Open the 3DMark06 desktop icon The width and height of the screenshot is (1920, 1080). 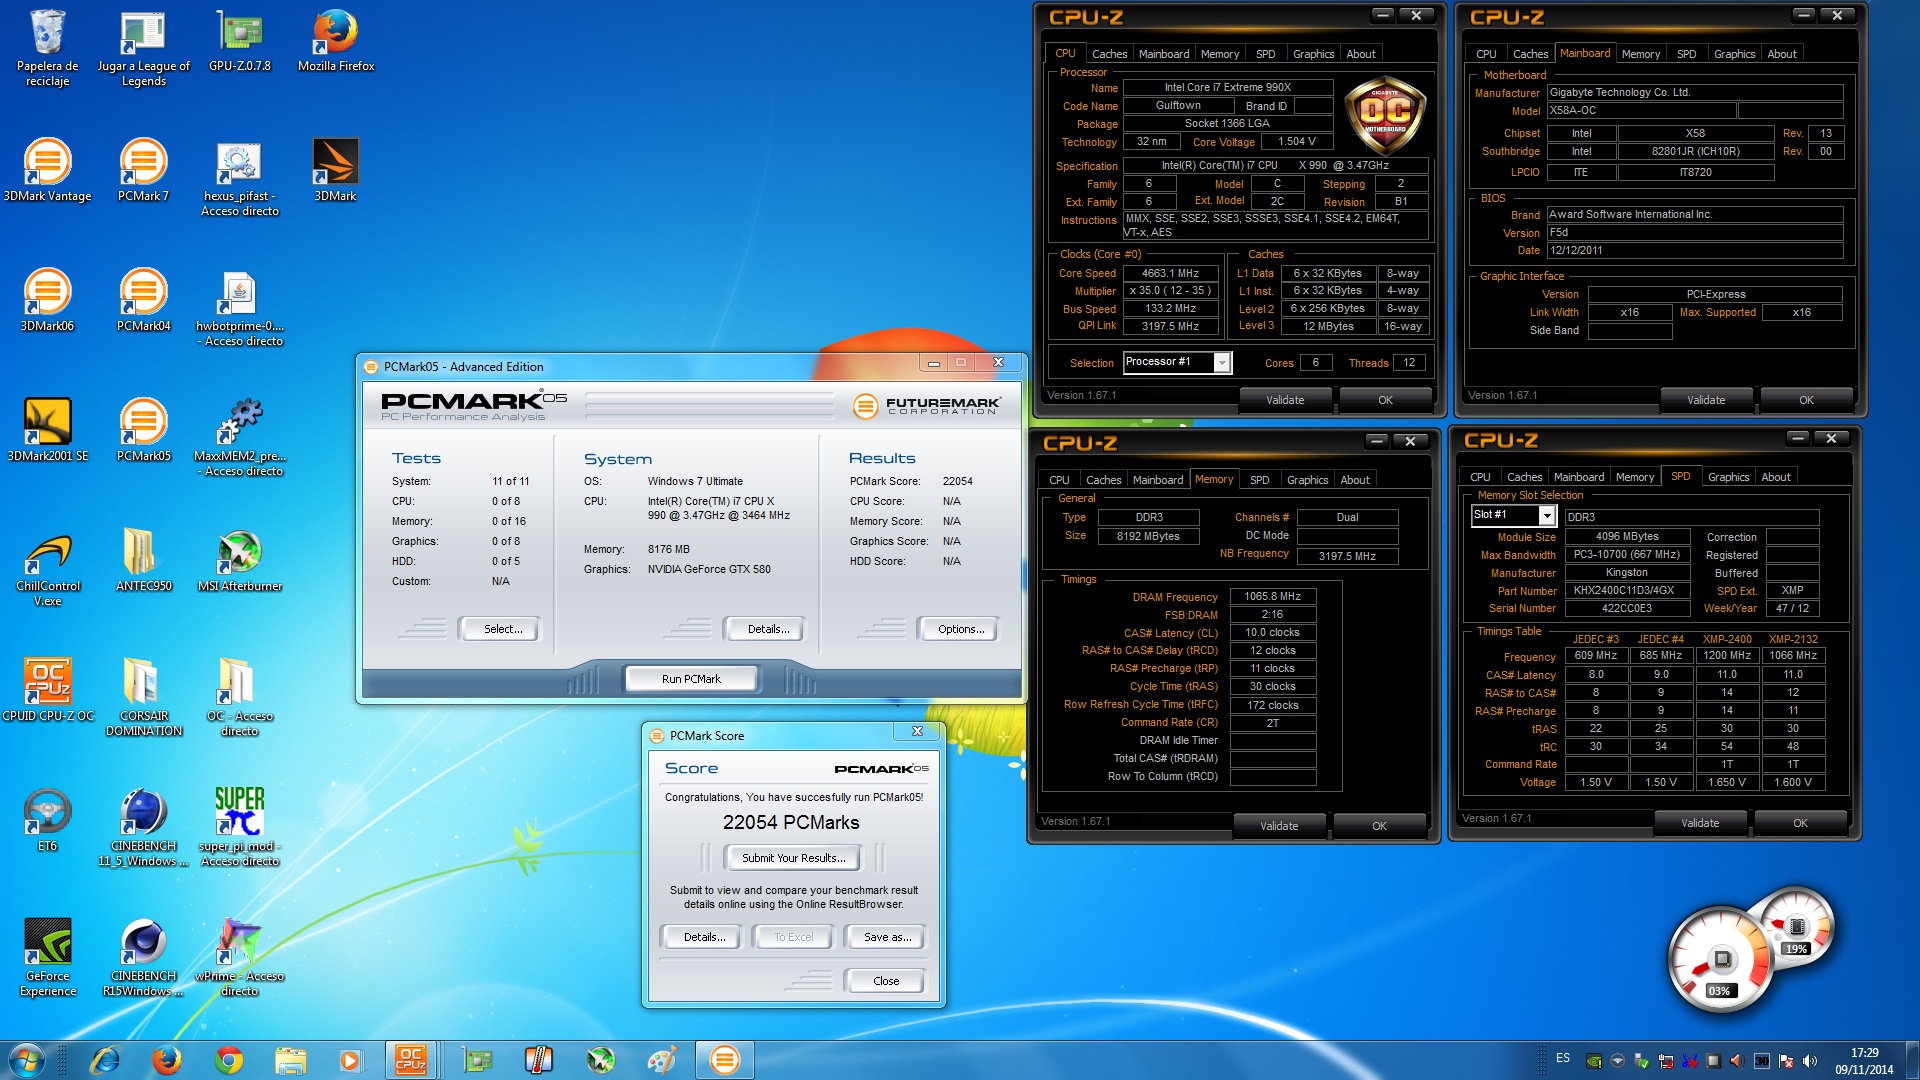[47, 301]
